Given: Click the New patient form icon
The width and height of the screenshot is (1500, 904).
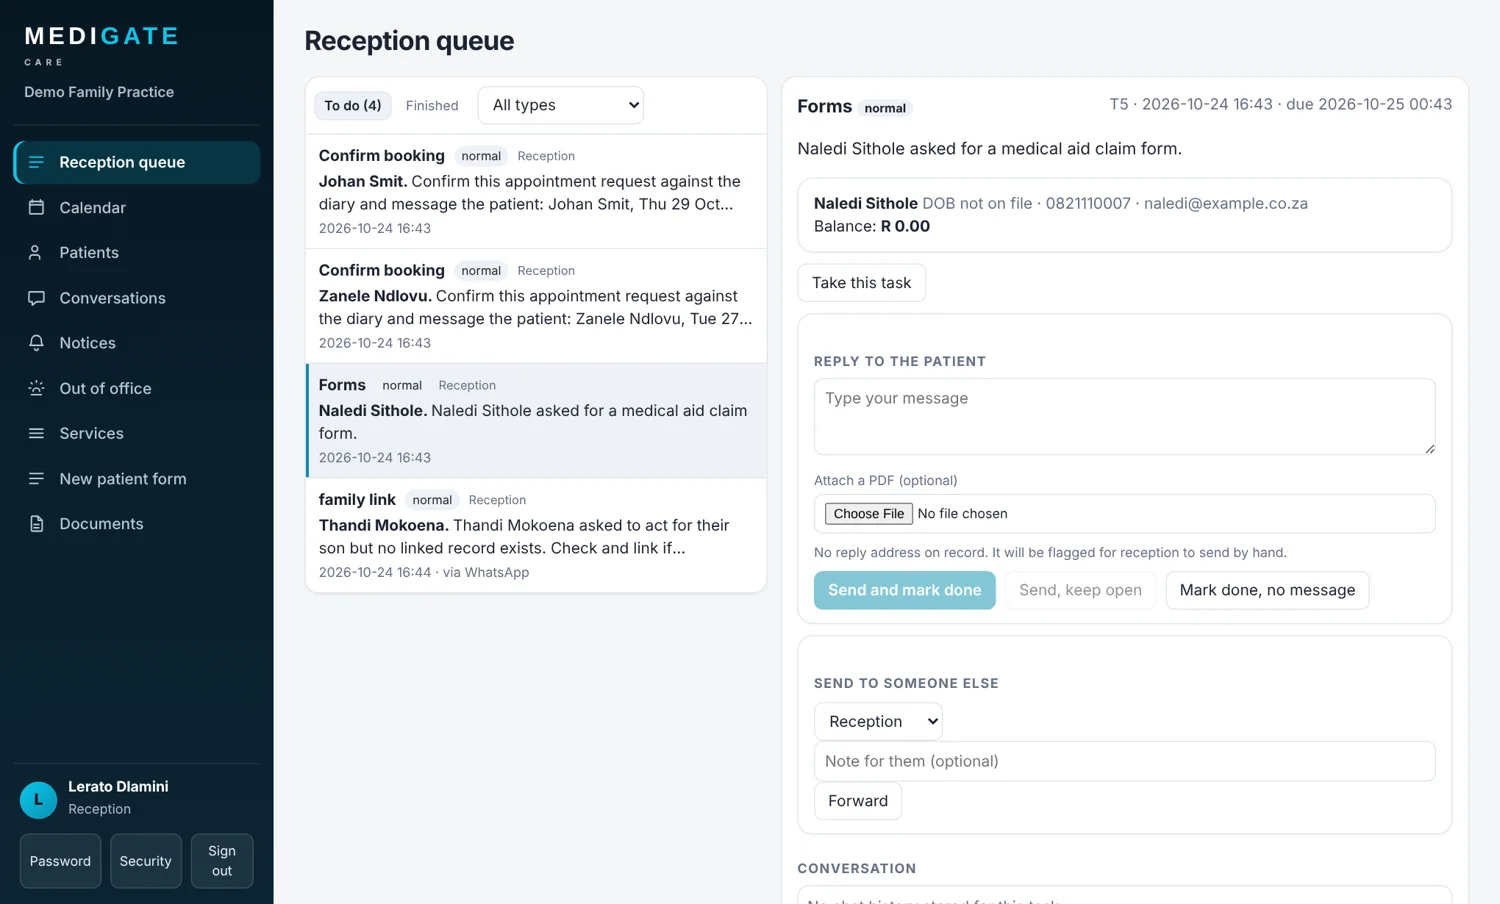Looking at the screenshot, I should (36, 478).
